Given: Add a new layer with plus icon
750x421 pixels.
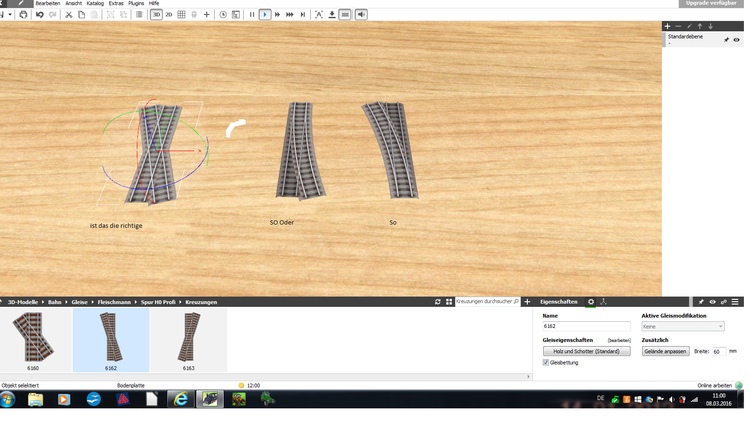Looking at the screenshot, I should [x=668, y=26].
